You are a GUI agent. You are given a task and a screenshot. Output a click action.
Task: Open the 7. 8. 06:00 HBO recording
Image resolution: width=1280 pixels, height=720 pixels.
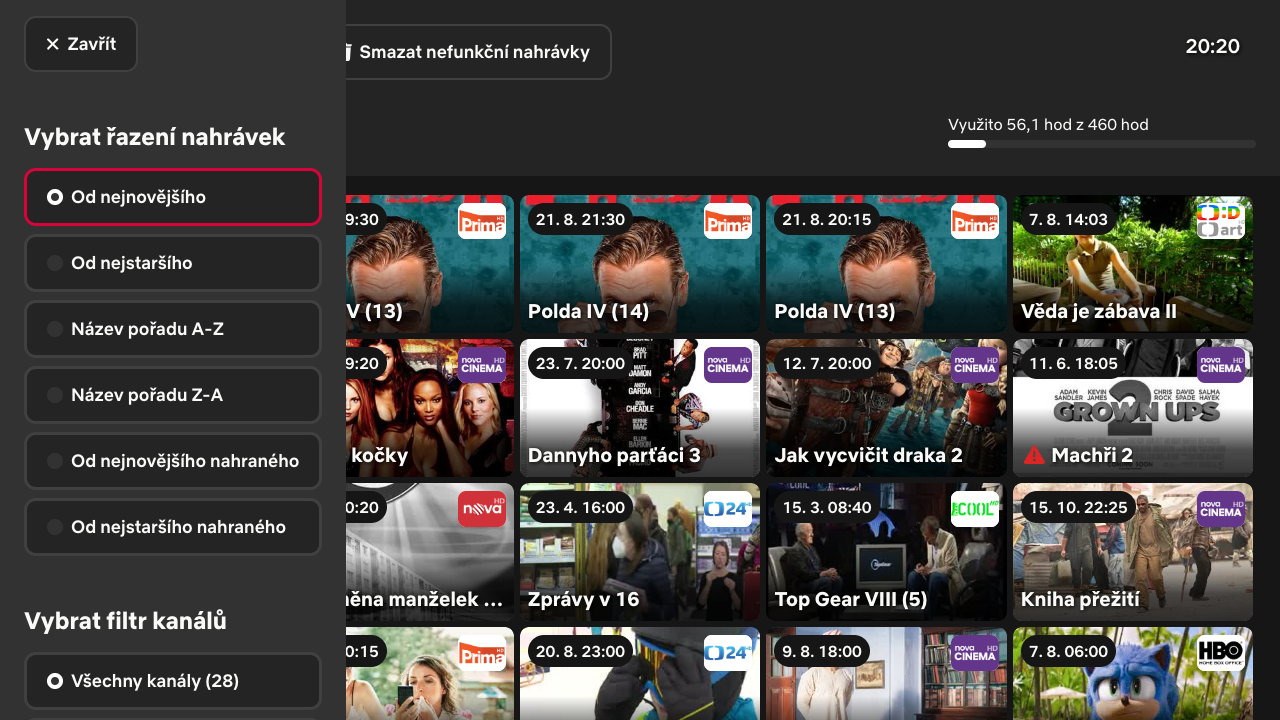coord(1133,674)
